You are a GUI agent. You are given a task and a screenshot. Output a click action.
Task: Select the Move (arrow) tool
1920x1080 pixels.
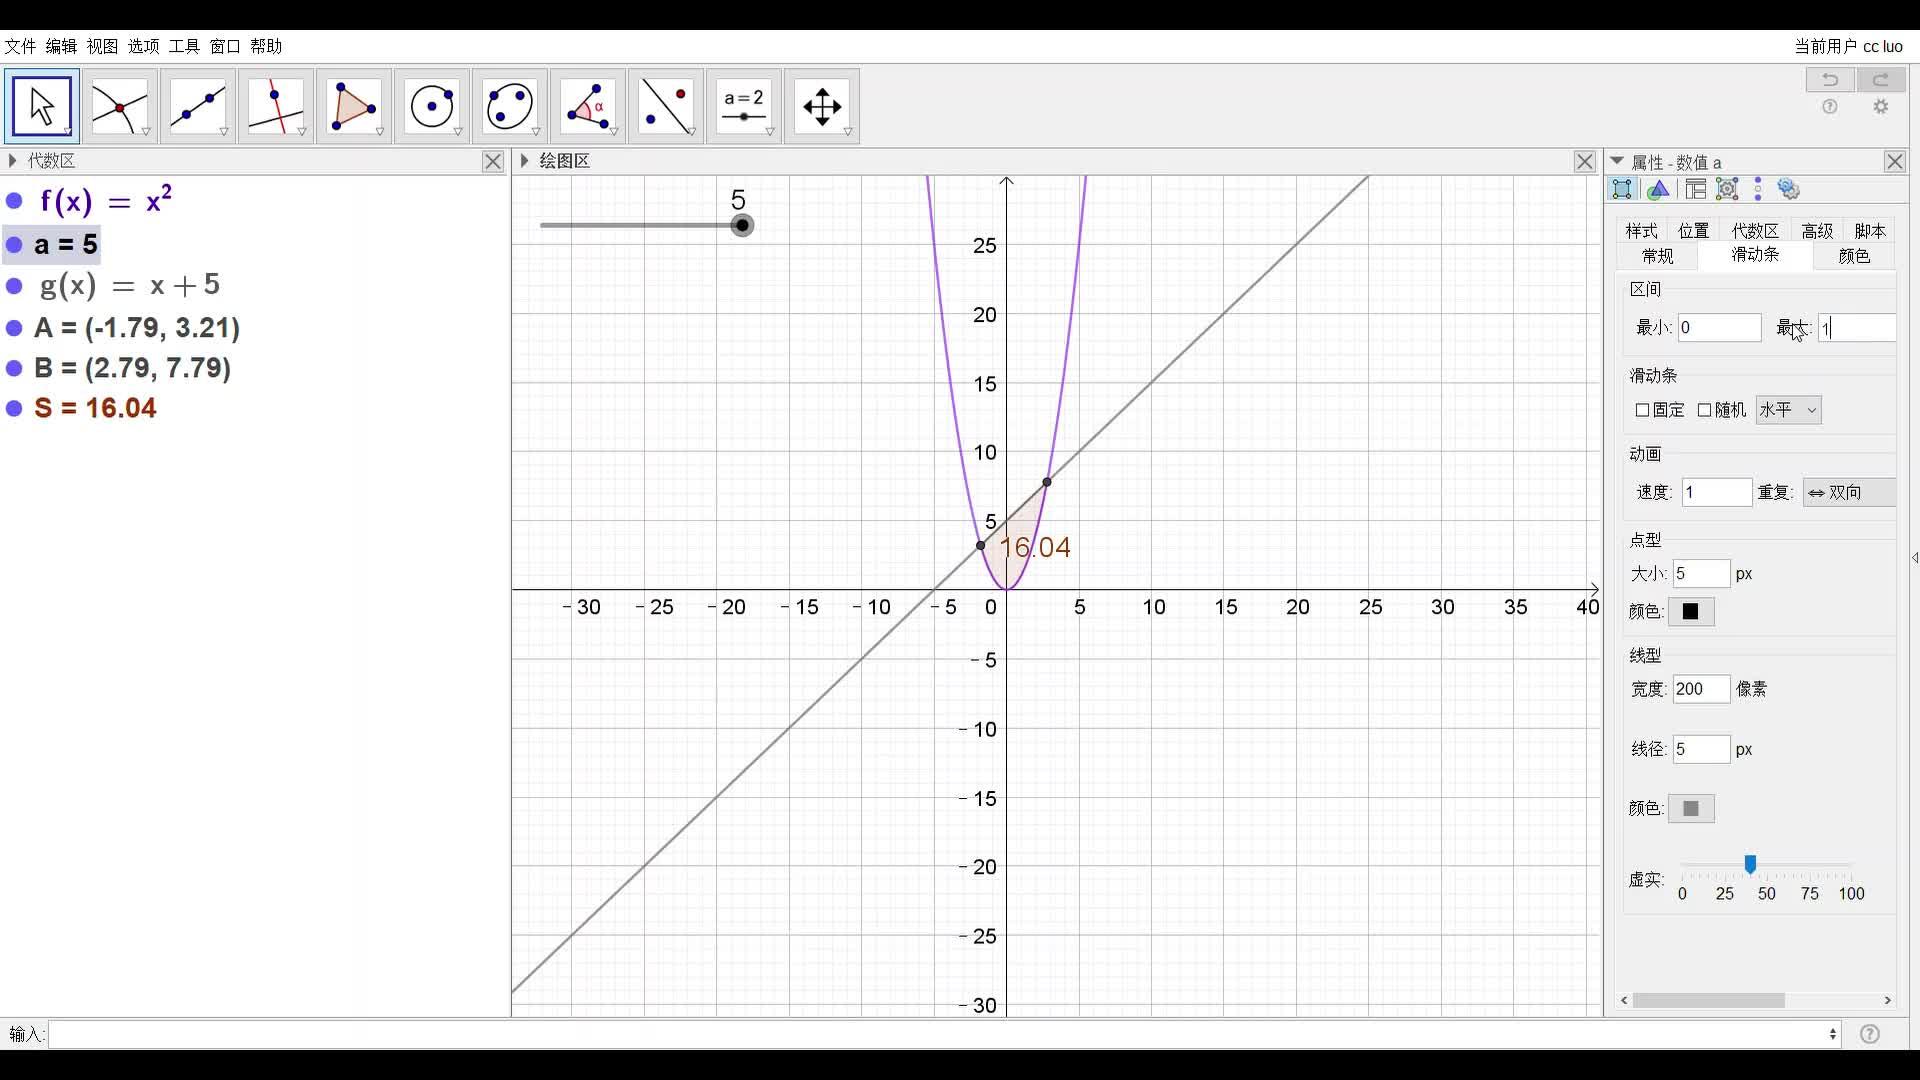pyautogui.click(x=42, y=106)
